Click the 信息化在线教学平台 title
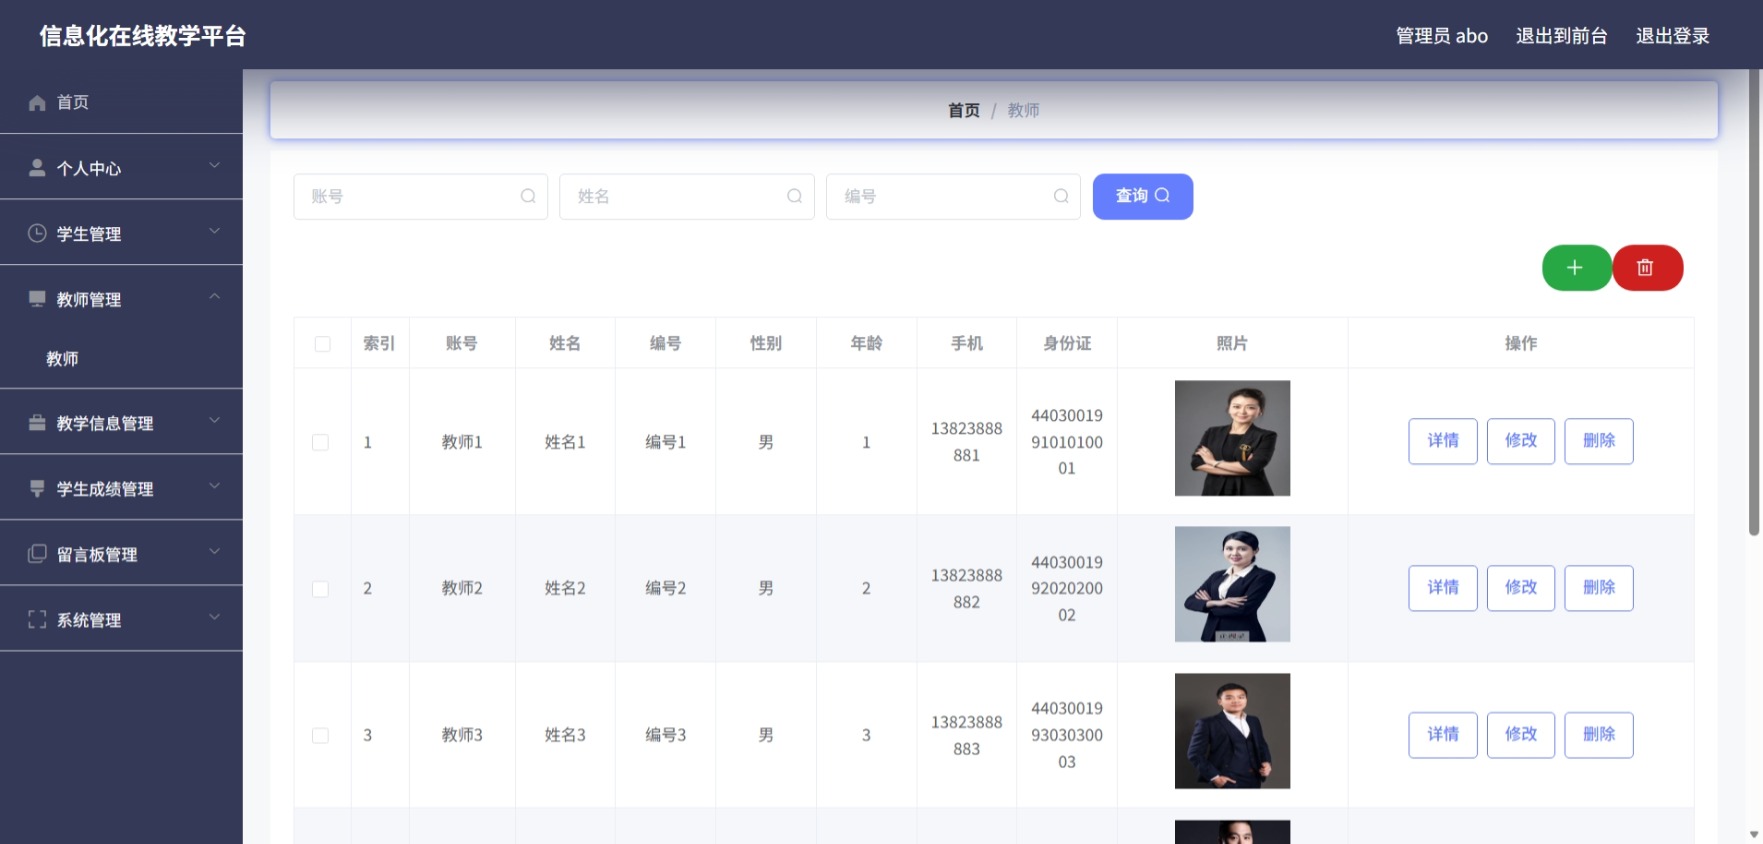 [143, 36]
